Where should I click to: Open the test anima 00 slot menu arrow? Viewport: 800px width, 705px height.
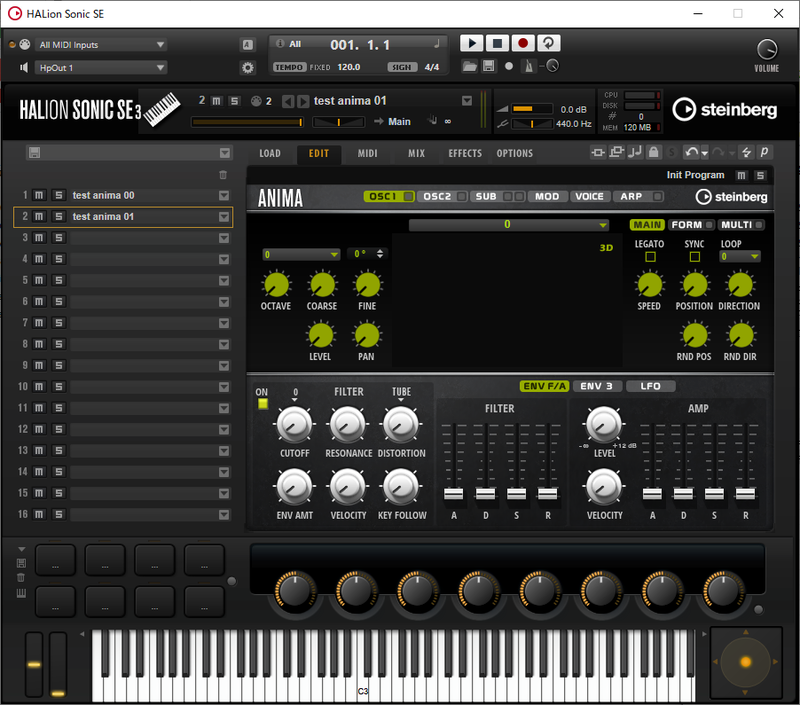(x=224, y=195)
